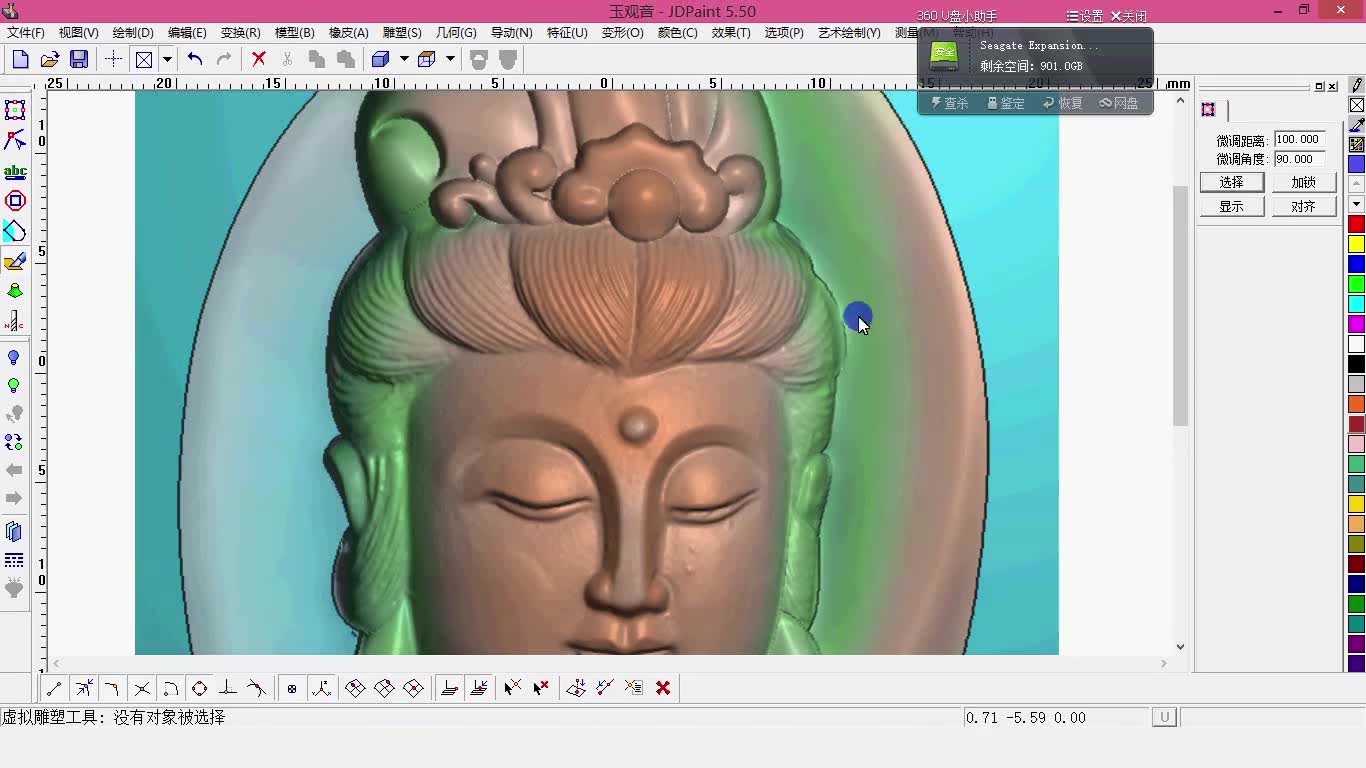Screen dimensions: 1366x768
Task: Expand the dropdown next to the solid cube
Action: 404,59
